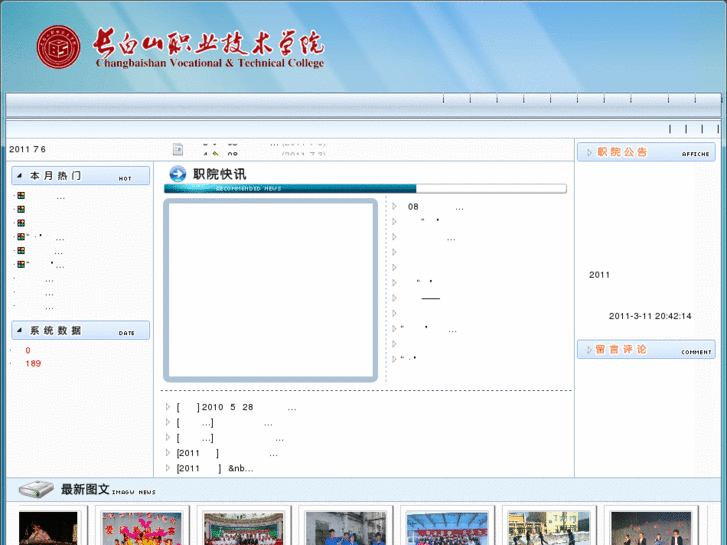
Task: Click the triangle next to the 2010 5 28 article
Action: pos(168,407)
